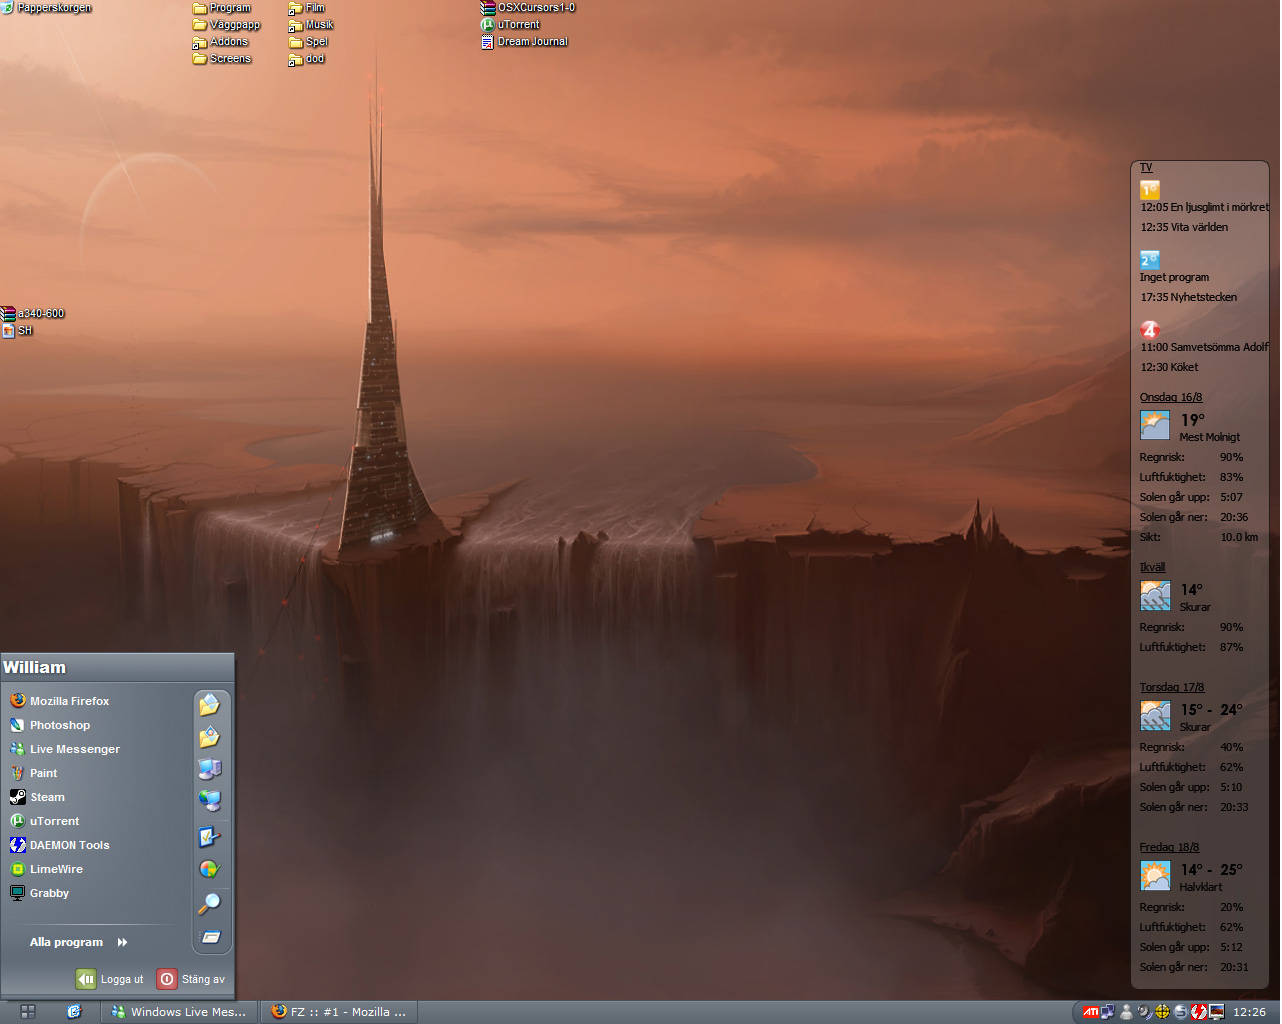The height and width of the screenshot is (1024, 1282).
Task: Open the magnifying glass search icon
Action: coord(209,904)
